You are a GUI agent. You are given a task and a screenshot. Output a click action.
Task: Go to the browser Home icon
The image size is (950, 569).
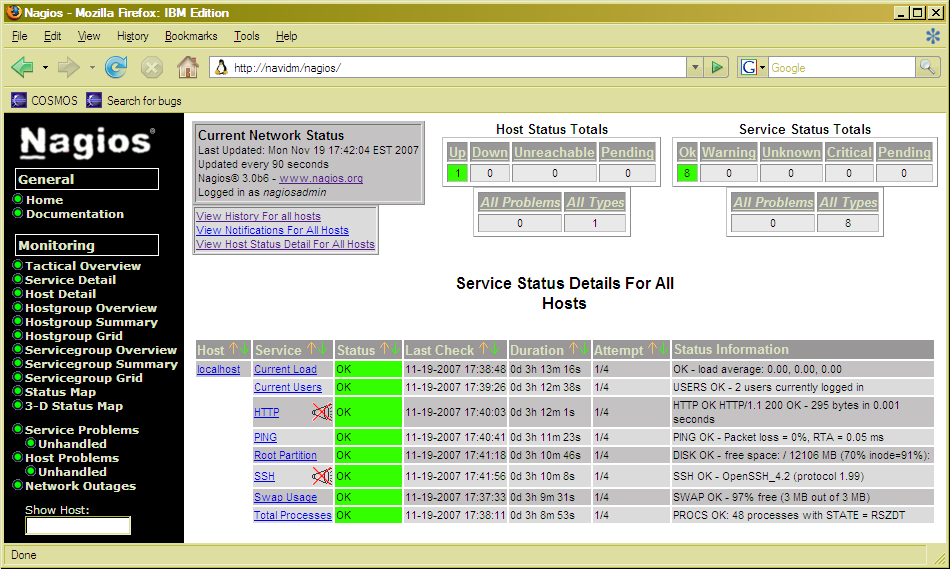188,67
